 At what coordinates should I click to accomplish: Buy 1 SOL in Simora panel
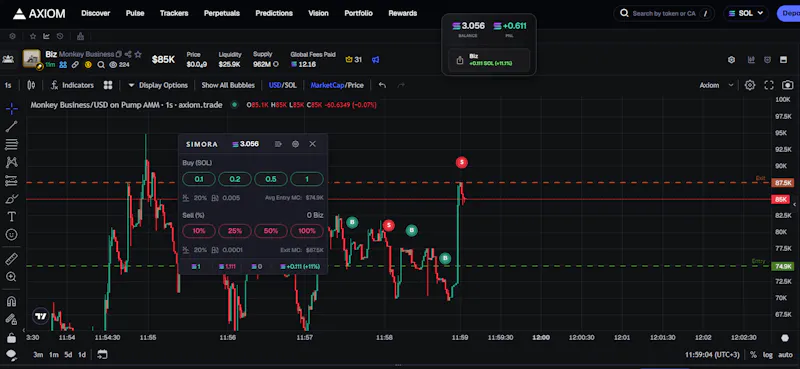click(307, 179)
